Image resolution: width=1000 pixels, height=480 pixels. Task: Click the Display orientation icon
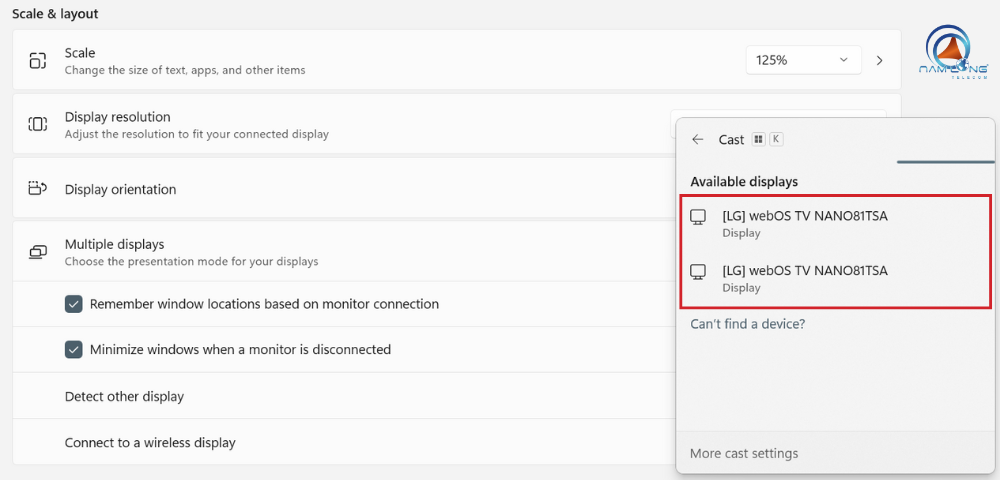pyautogui.click(x=38, y=189)
